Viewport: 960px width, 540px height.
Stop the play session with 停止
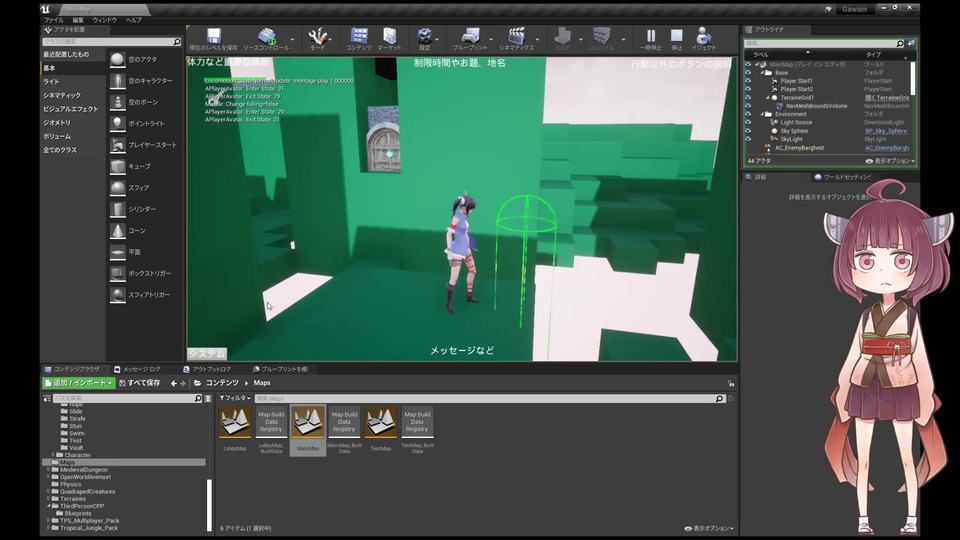point(676,36)
